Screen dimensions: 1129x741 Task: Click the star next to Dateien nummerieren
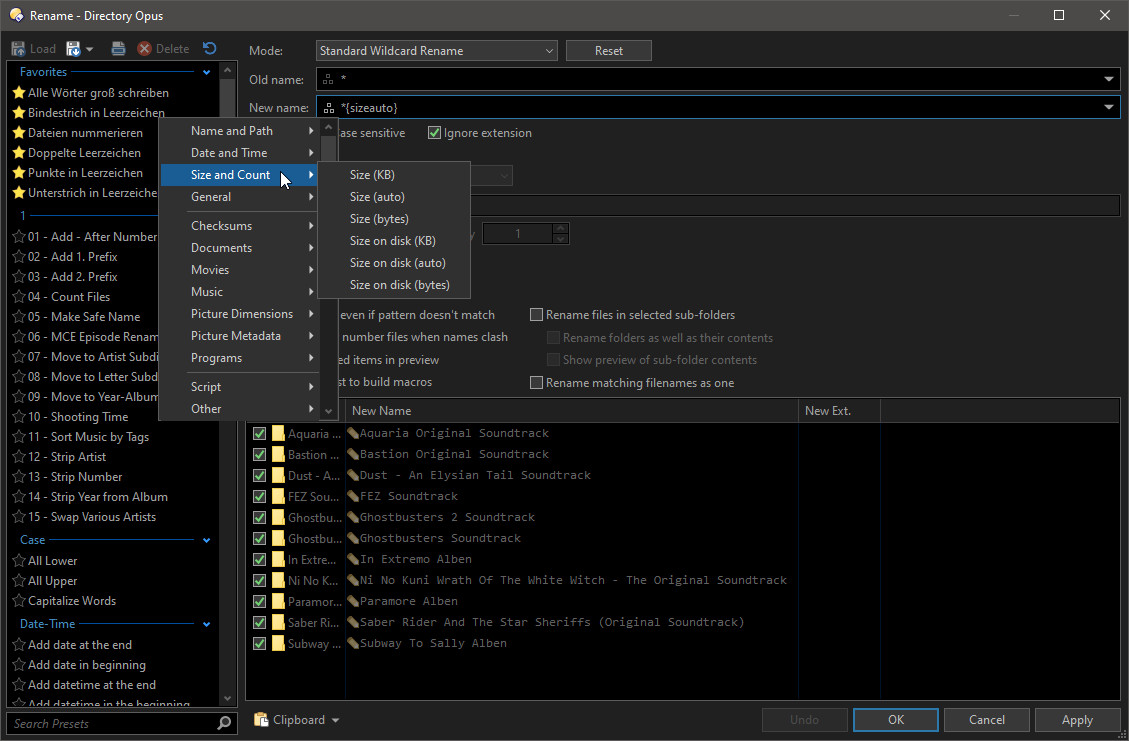point(19,133)
